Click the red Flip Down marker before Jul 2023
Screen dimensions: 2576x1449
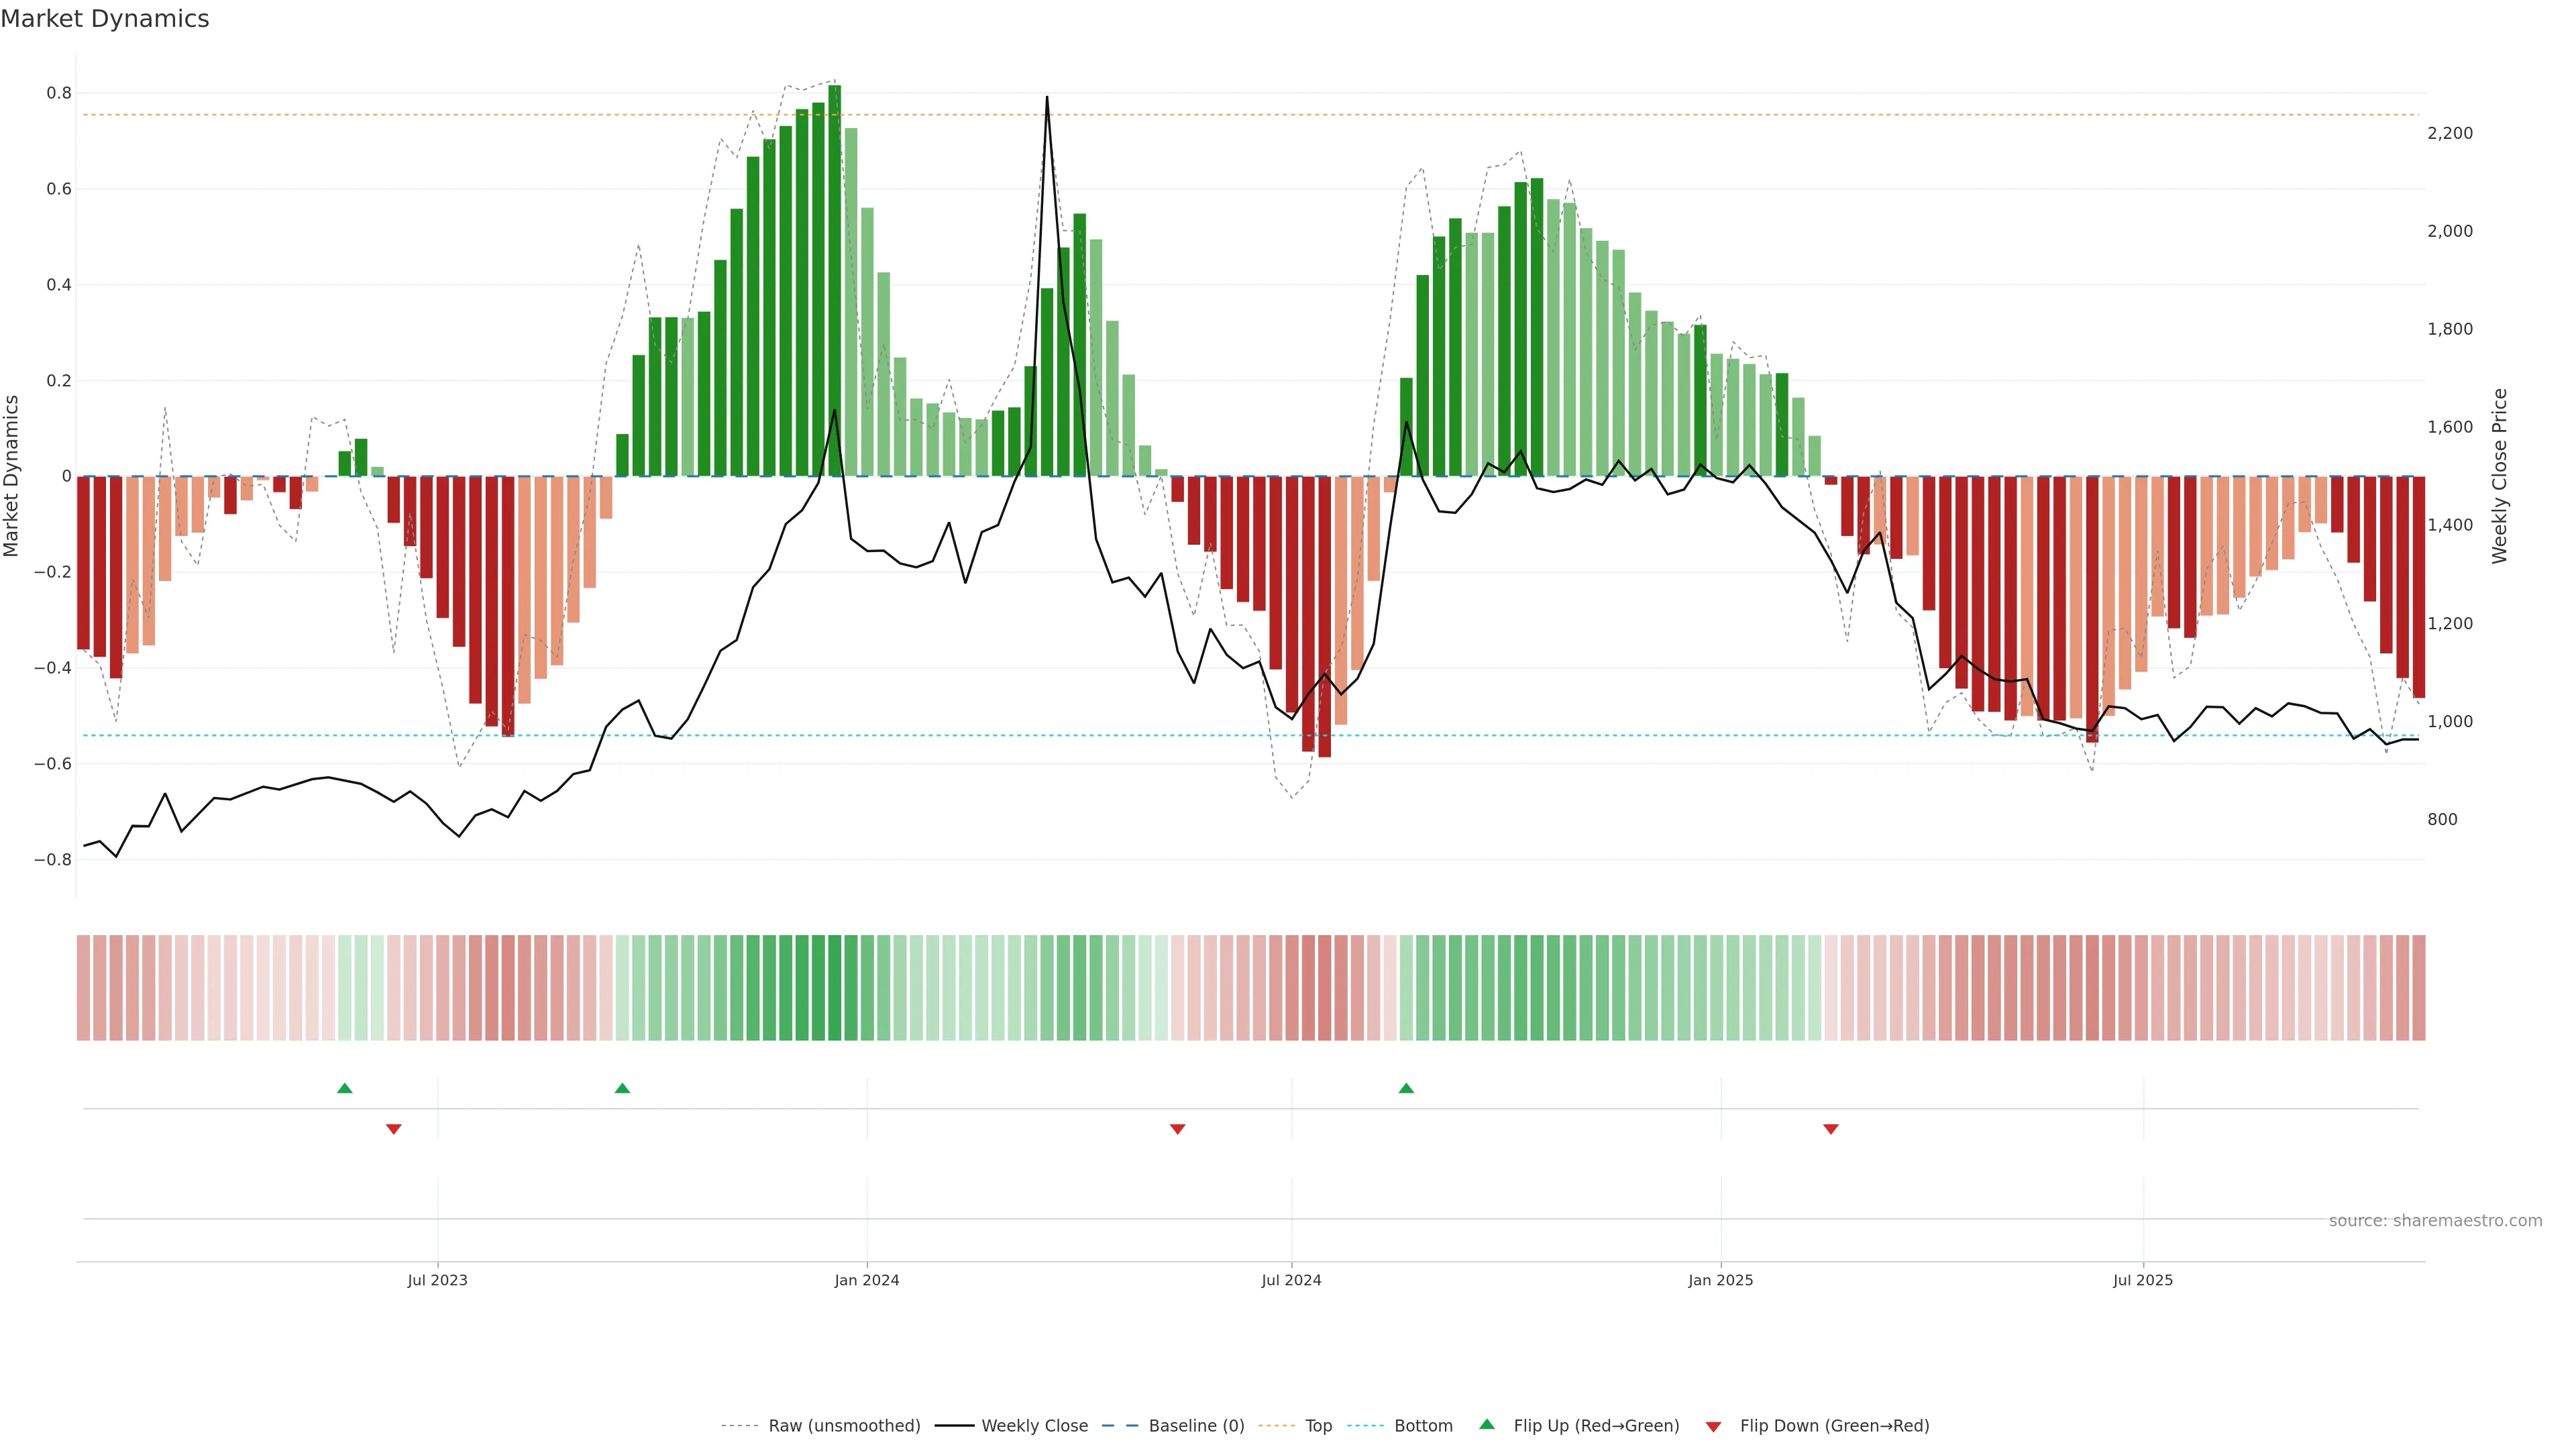[394, 1129]
